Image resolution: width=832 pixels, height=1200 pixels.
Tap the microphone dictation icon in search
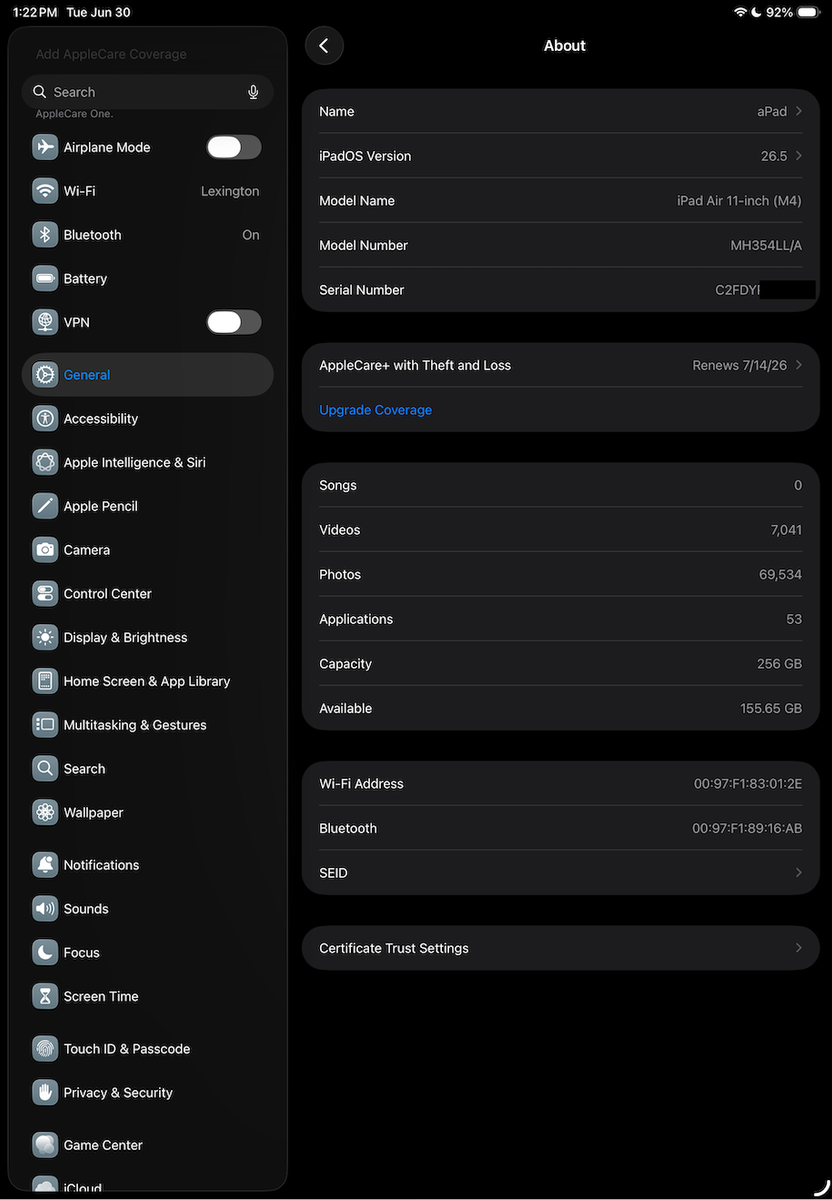coord(253,92)
